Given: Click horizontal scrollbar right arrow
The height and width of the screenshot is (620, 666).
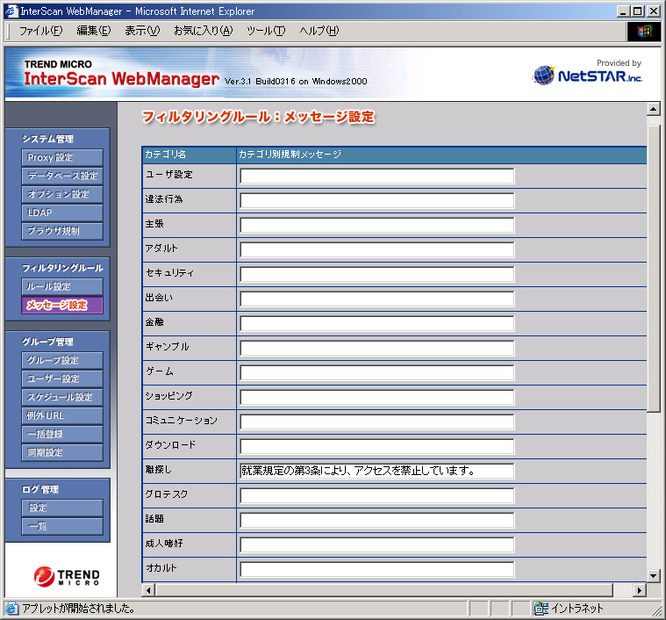Looking at the screenshot, I should (x=640, y=590).
